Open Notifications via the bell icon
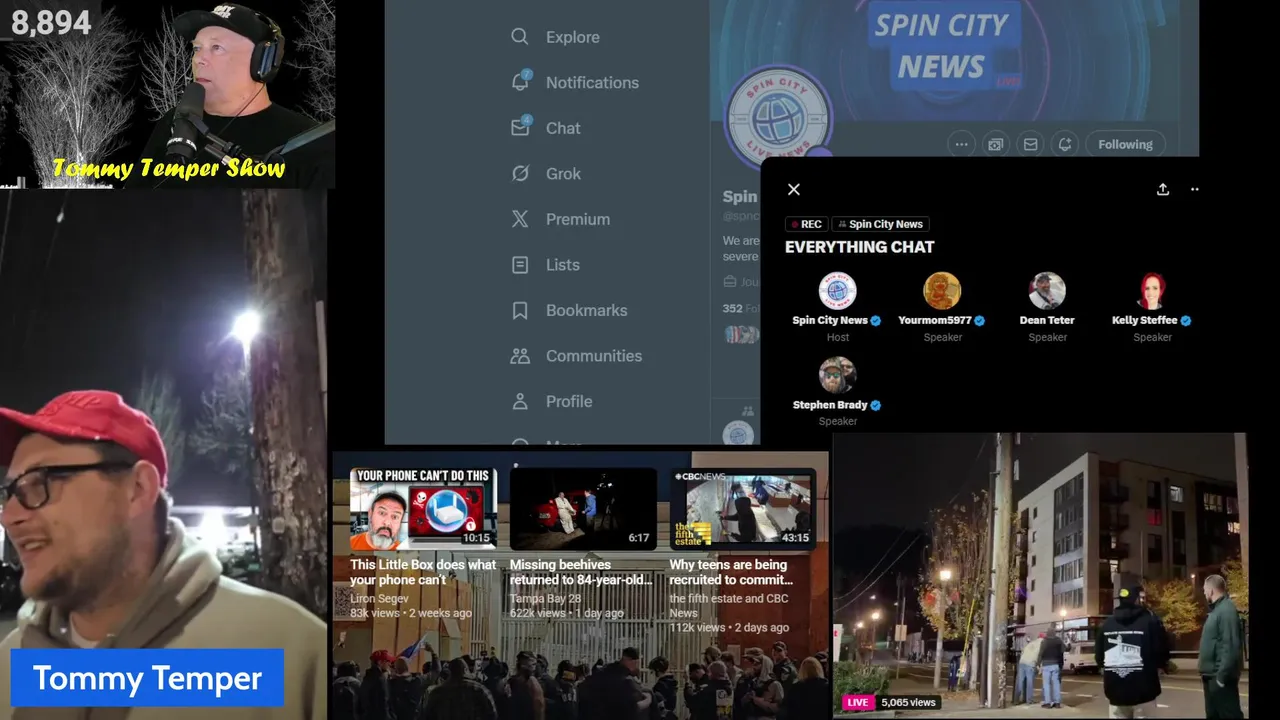Image resolution: width=1280 pixels, height=720 pixels. 520,82
